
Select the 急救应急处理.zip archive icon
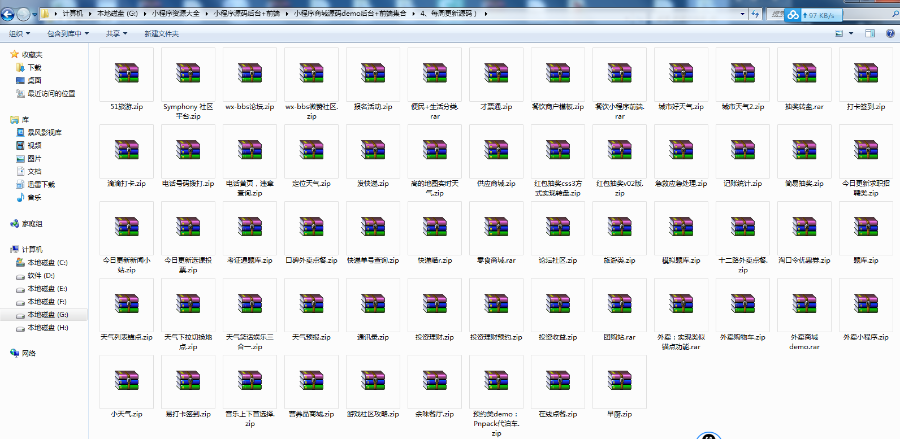pyautogui.click(x=681, y=150)
